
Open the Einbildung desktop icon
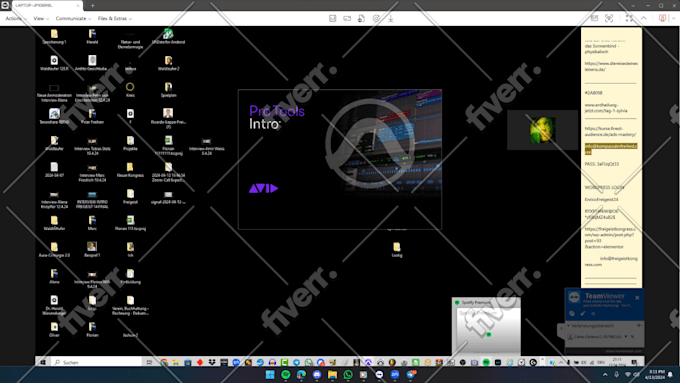(x=130, y=276)
